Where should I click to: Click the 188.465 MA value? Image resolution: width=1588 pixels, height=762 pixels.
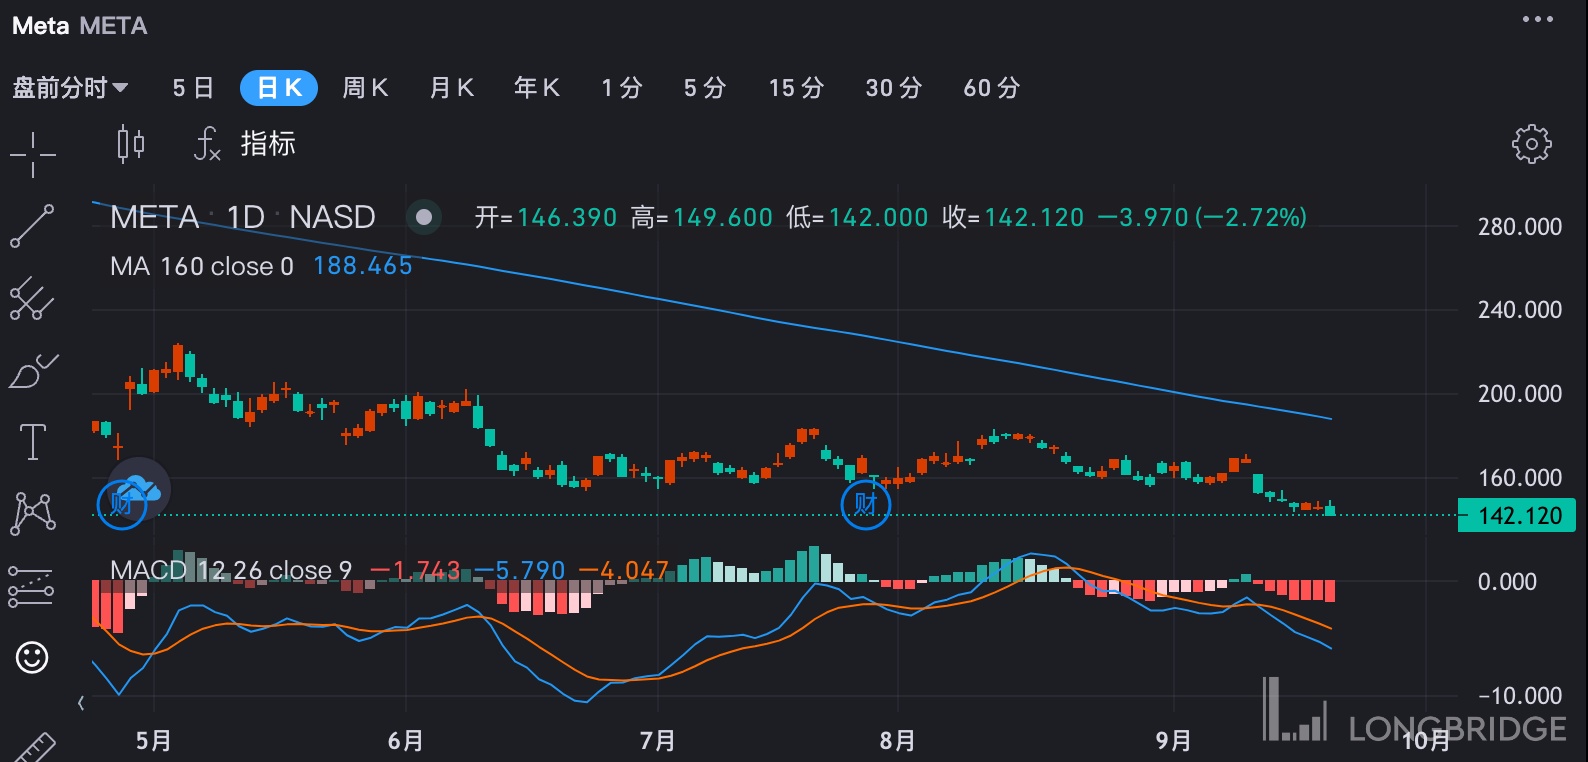363,266
